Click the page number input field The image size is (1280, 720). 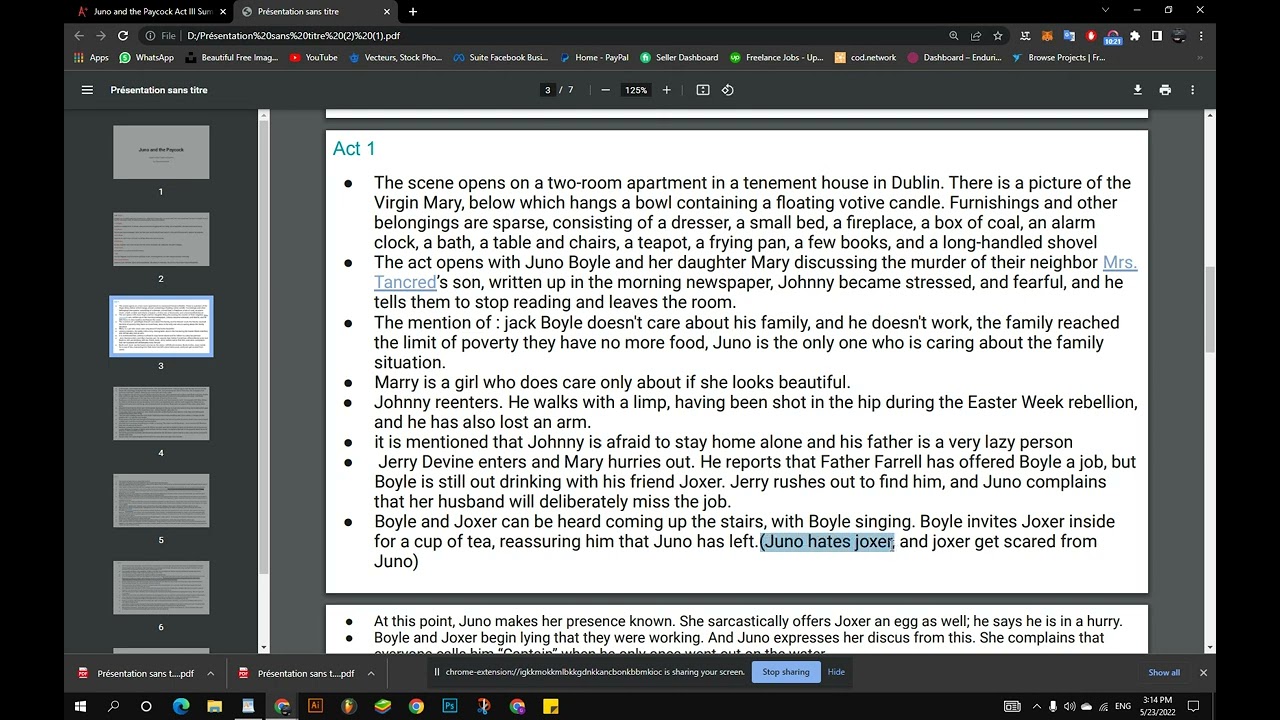click(x=547, y=90)
